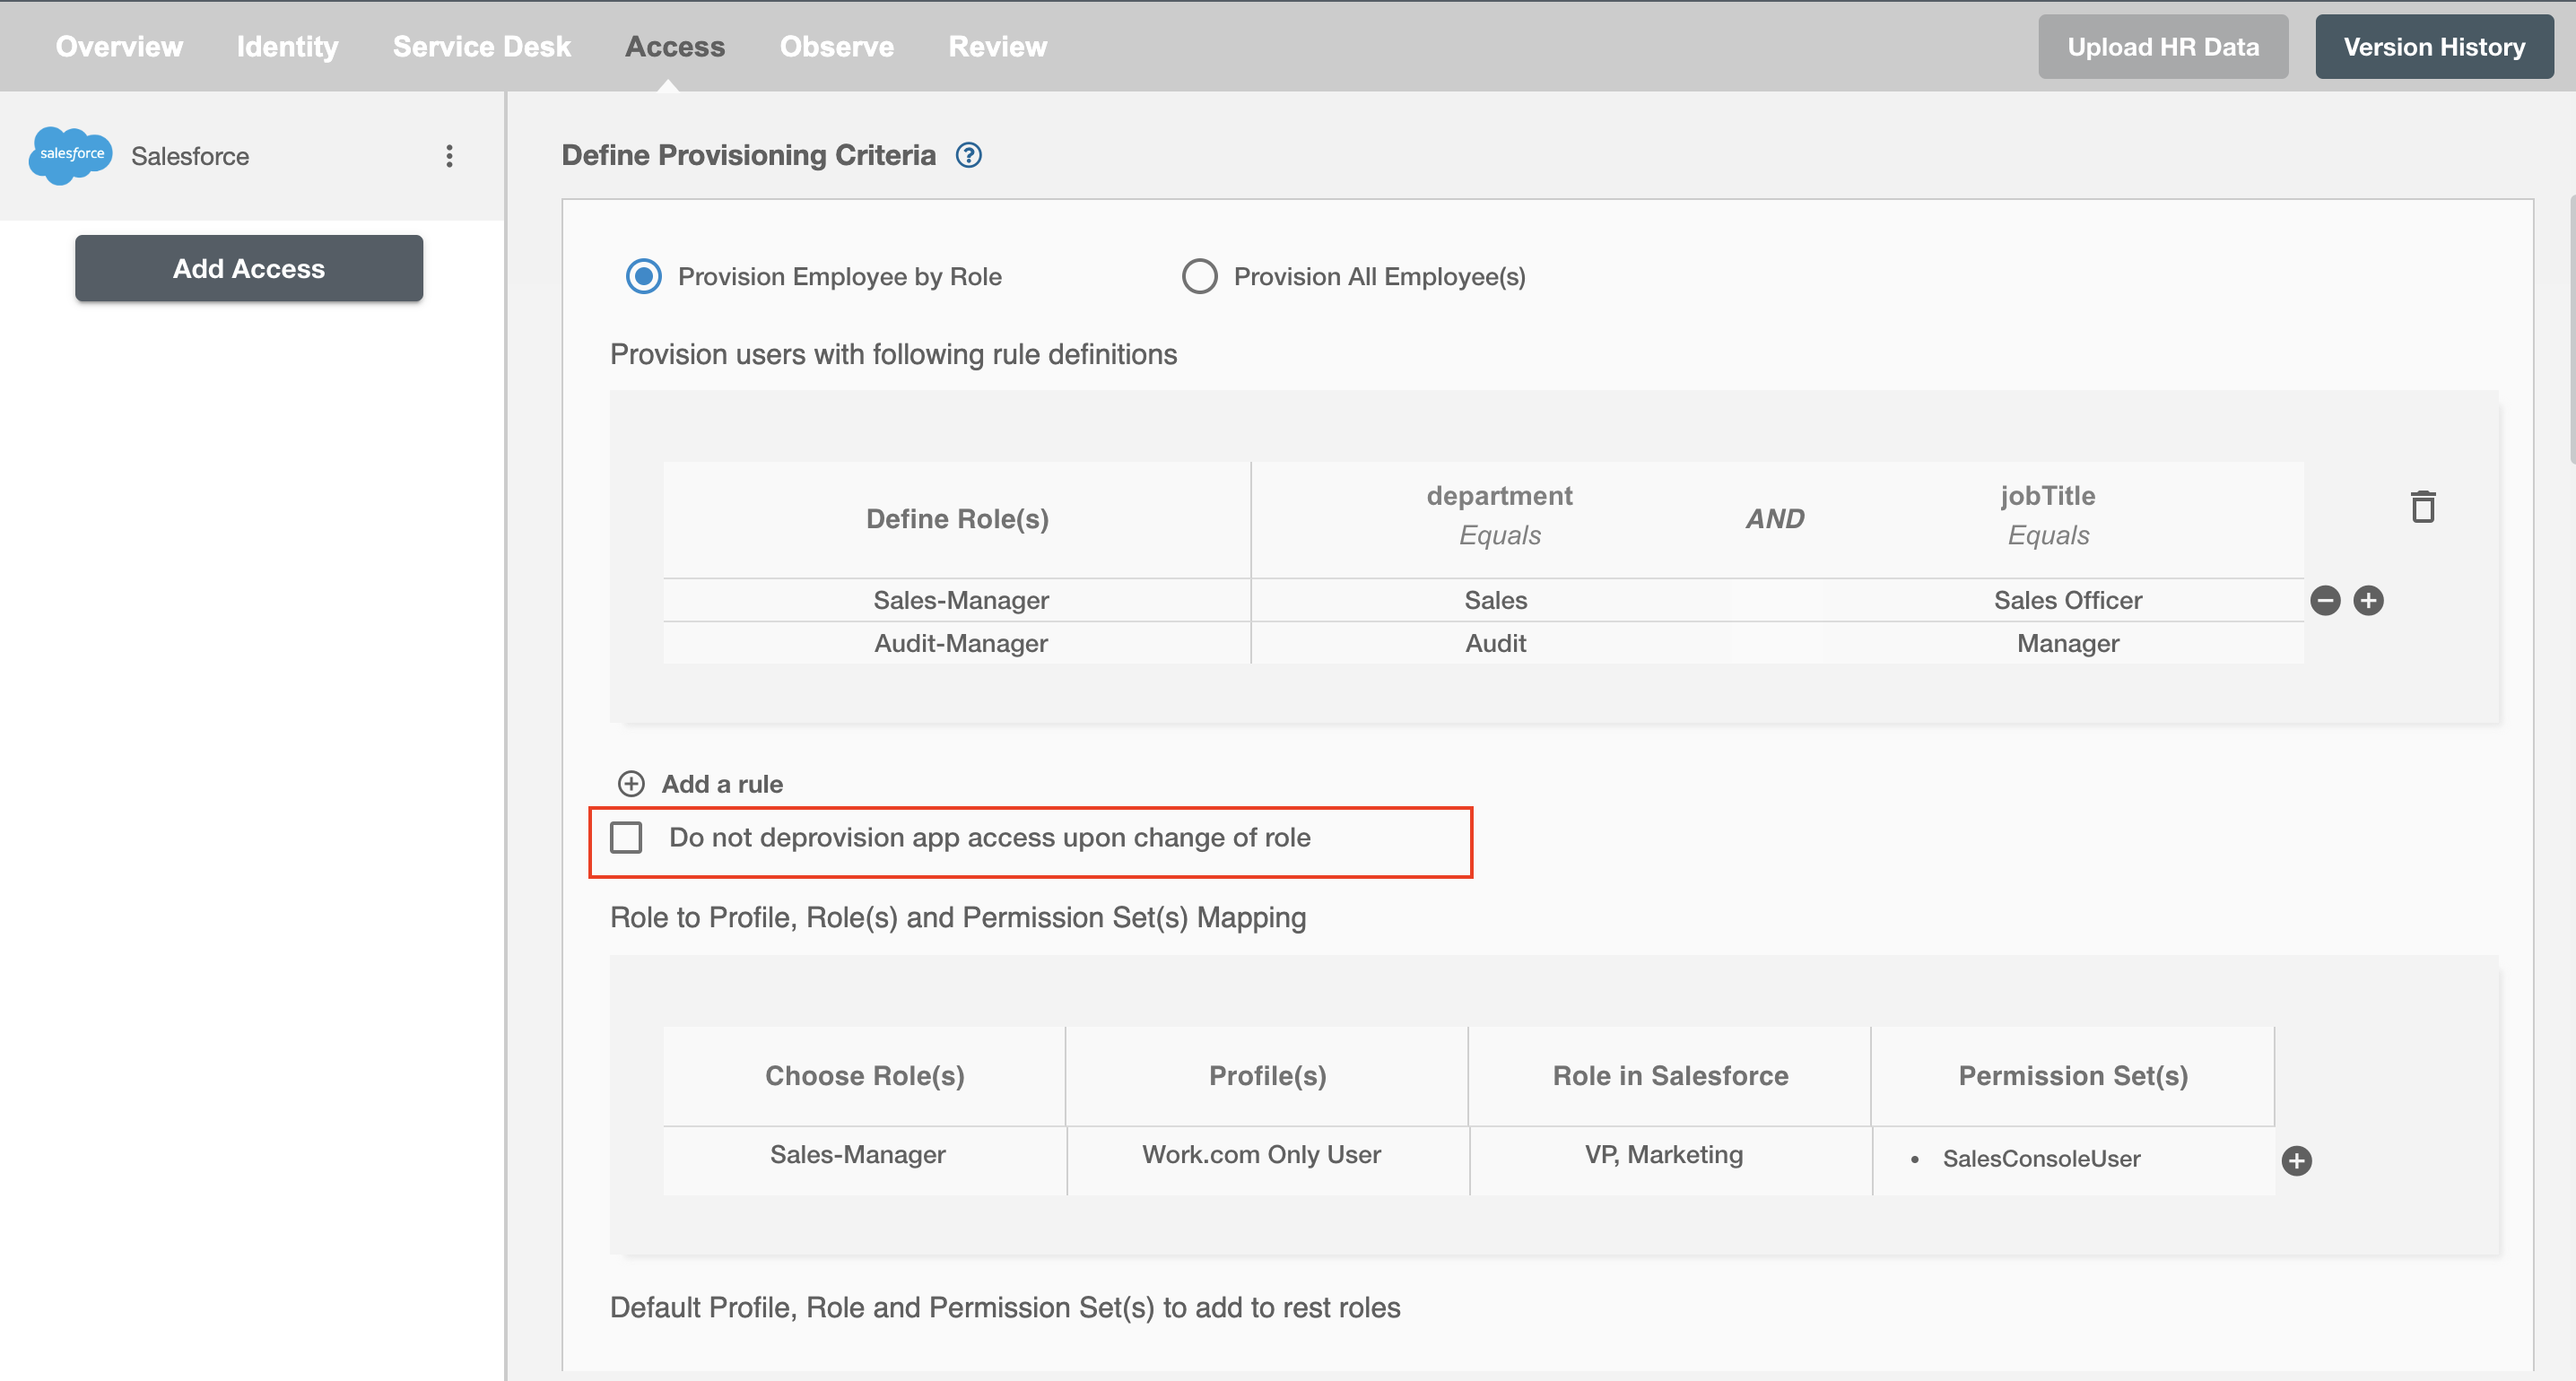Click the Upload HR Data button
The image size is (2576, 1381).
[2163, 47]
